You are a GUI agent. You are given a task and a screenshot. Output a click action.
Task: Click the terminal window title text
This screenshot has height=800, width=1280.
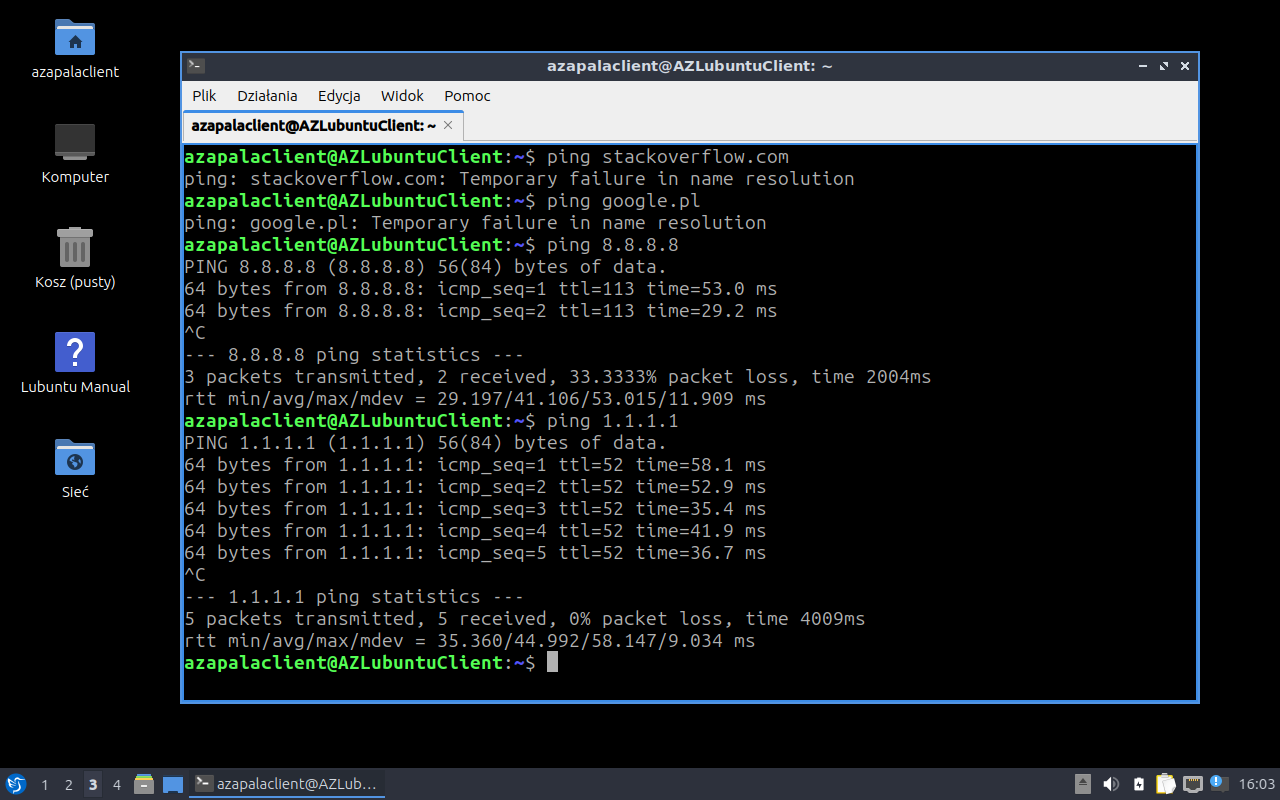point(690,66)
